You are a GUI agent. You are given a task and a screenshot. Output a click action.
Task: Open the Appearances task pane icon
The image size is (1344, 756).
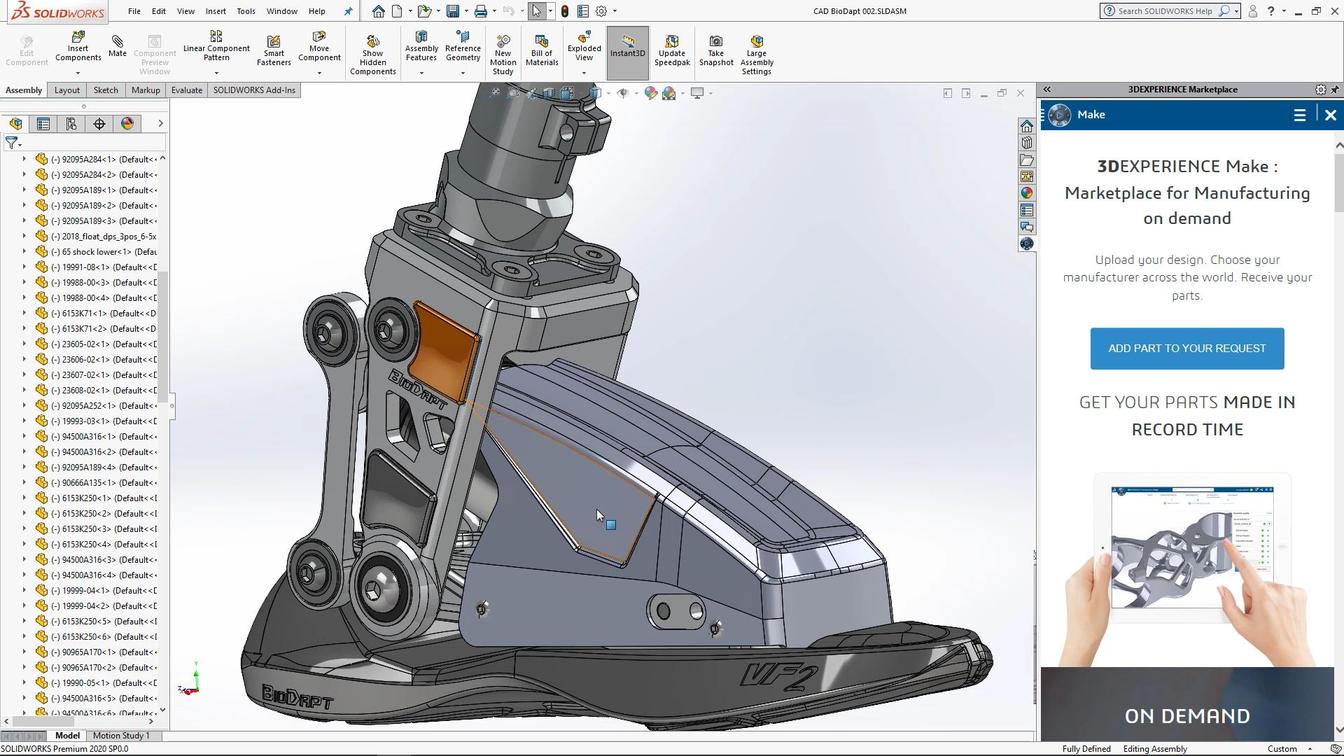(x=1027, y=193)
